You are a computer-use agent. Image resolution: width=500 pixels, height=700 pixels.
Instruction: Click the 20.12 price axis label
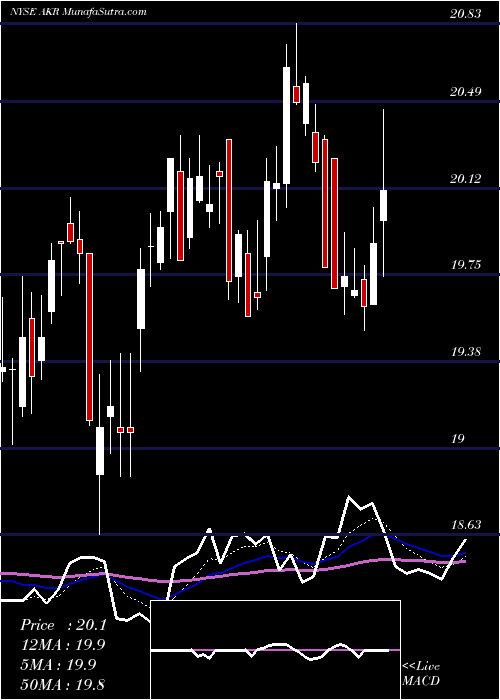click(x=465, y=179)
